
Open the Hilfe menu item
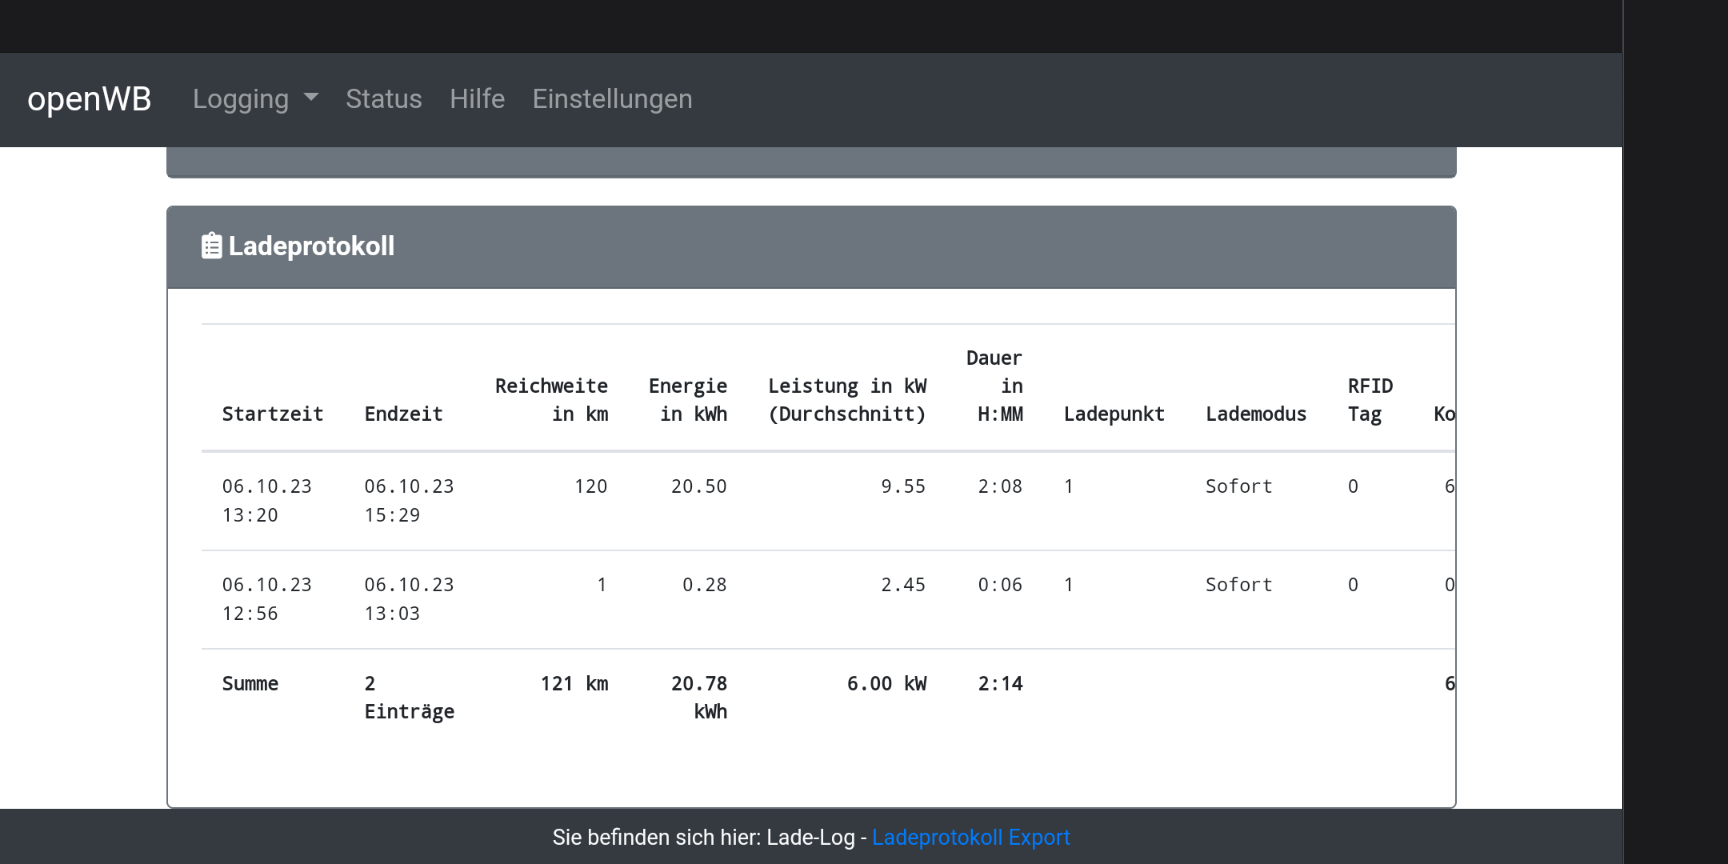(x=477, y=99)
